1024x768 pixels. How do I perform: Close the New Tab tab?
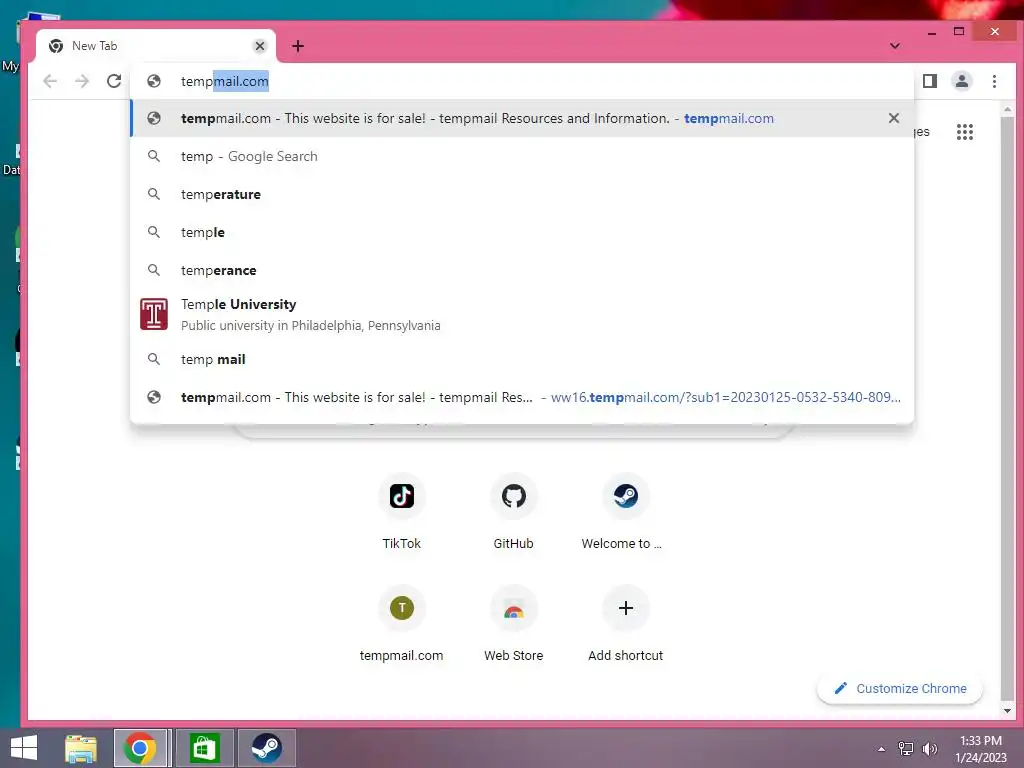point(260,46)
